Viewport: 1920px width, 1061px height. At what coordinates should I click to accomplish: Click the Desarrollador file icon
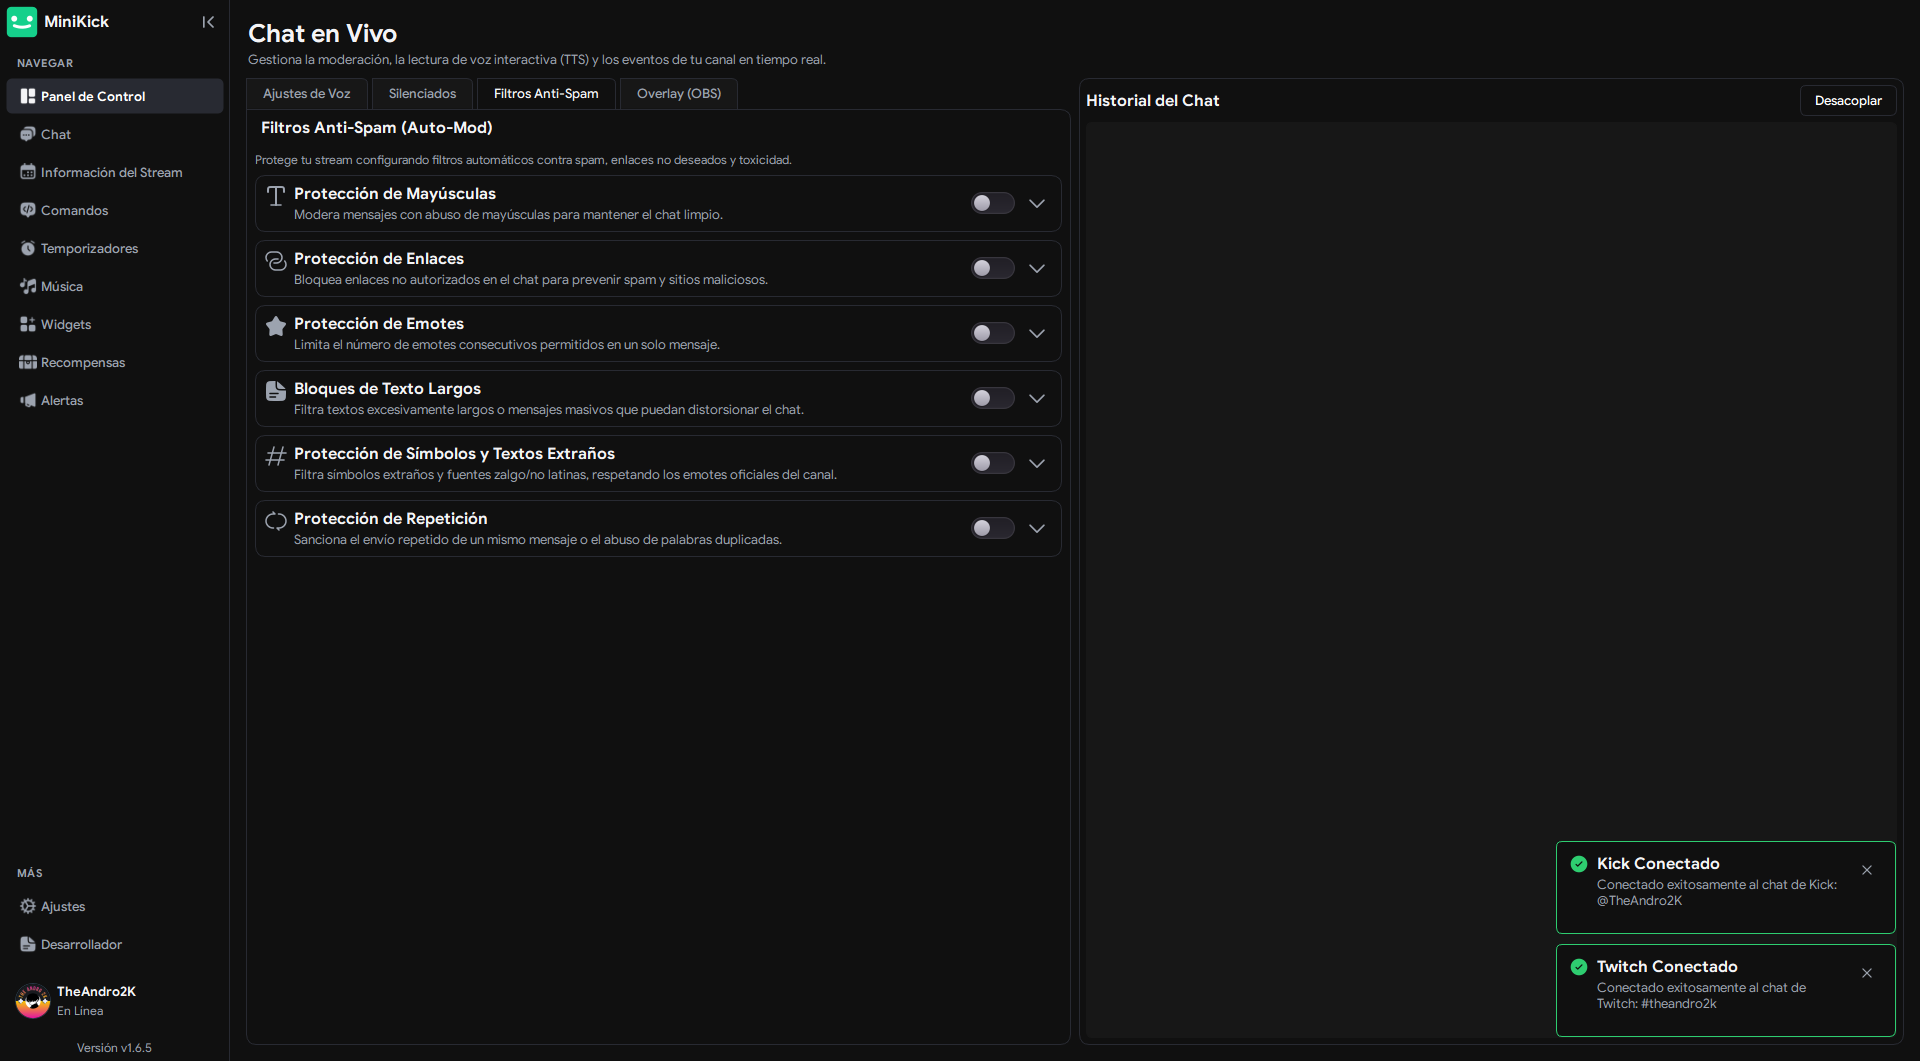point(28,944)
